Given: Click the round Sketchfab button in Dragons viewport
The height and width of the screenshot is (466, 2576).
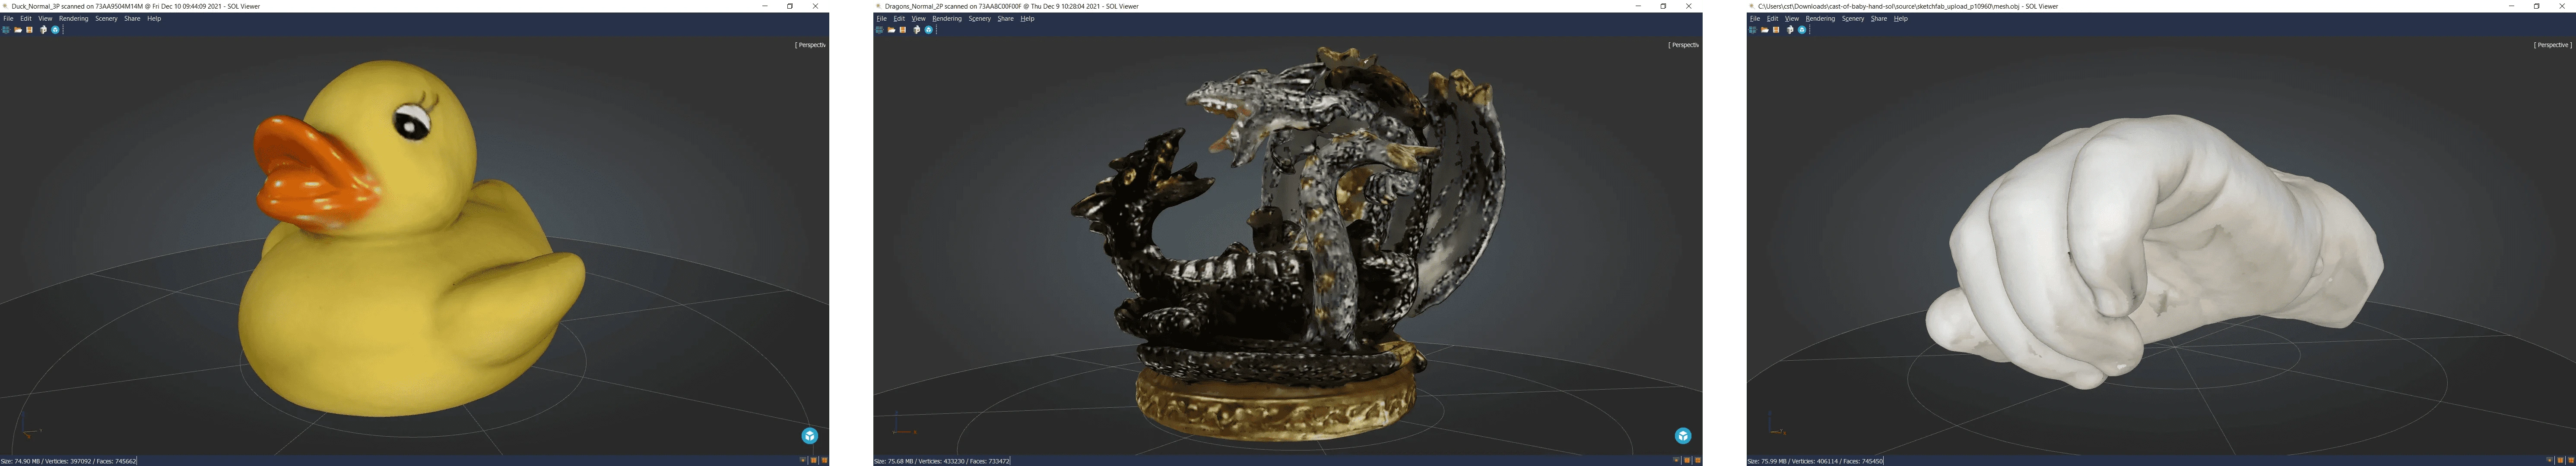Looking at the screenshot, I should [x=1683, y=436].
